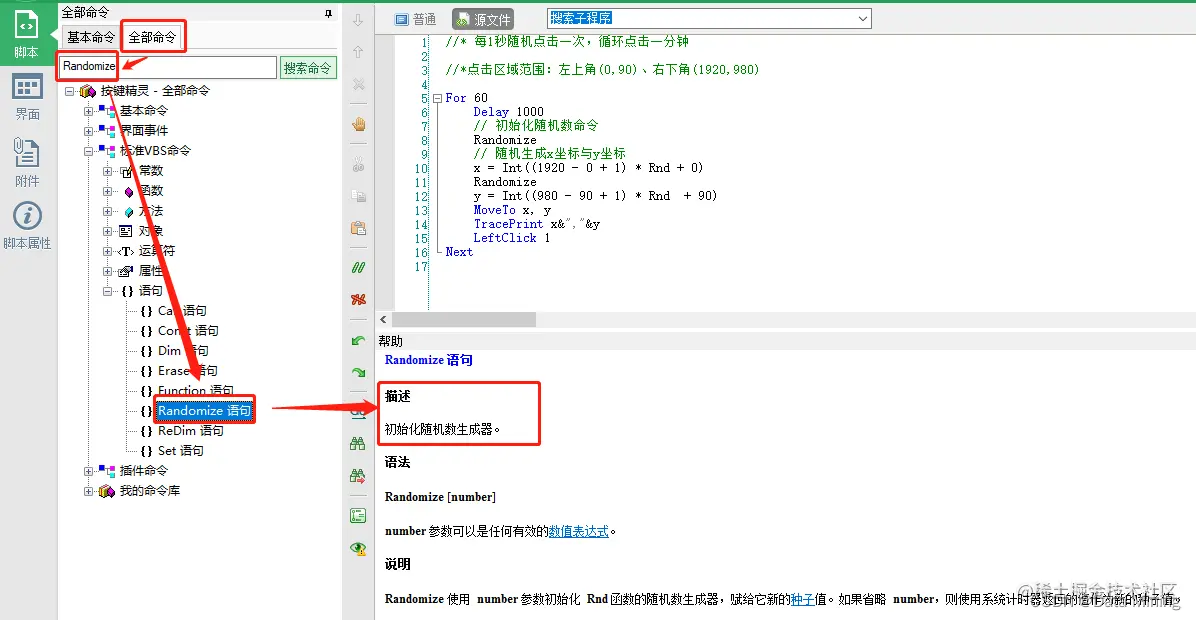Screen dimensions: 1196x620
Task: Click the move-down arrow toolbar icon
Action: click(358, 21)
